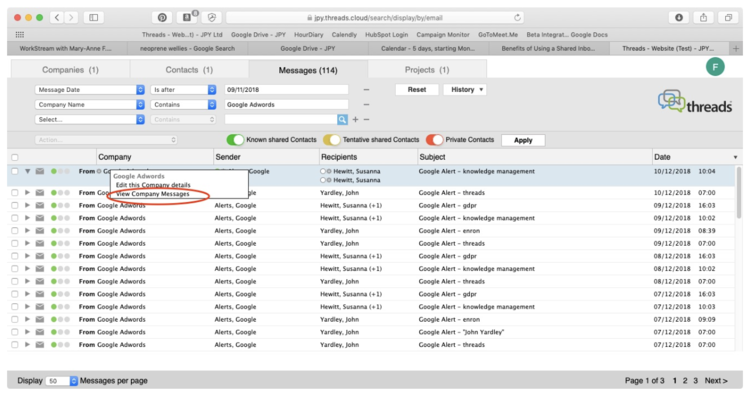Open the favorites grid icon
The height and width of the screenshot is (397, 750).
[x=20, y=34]
